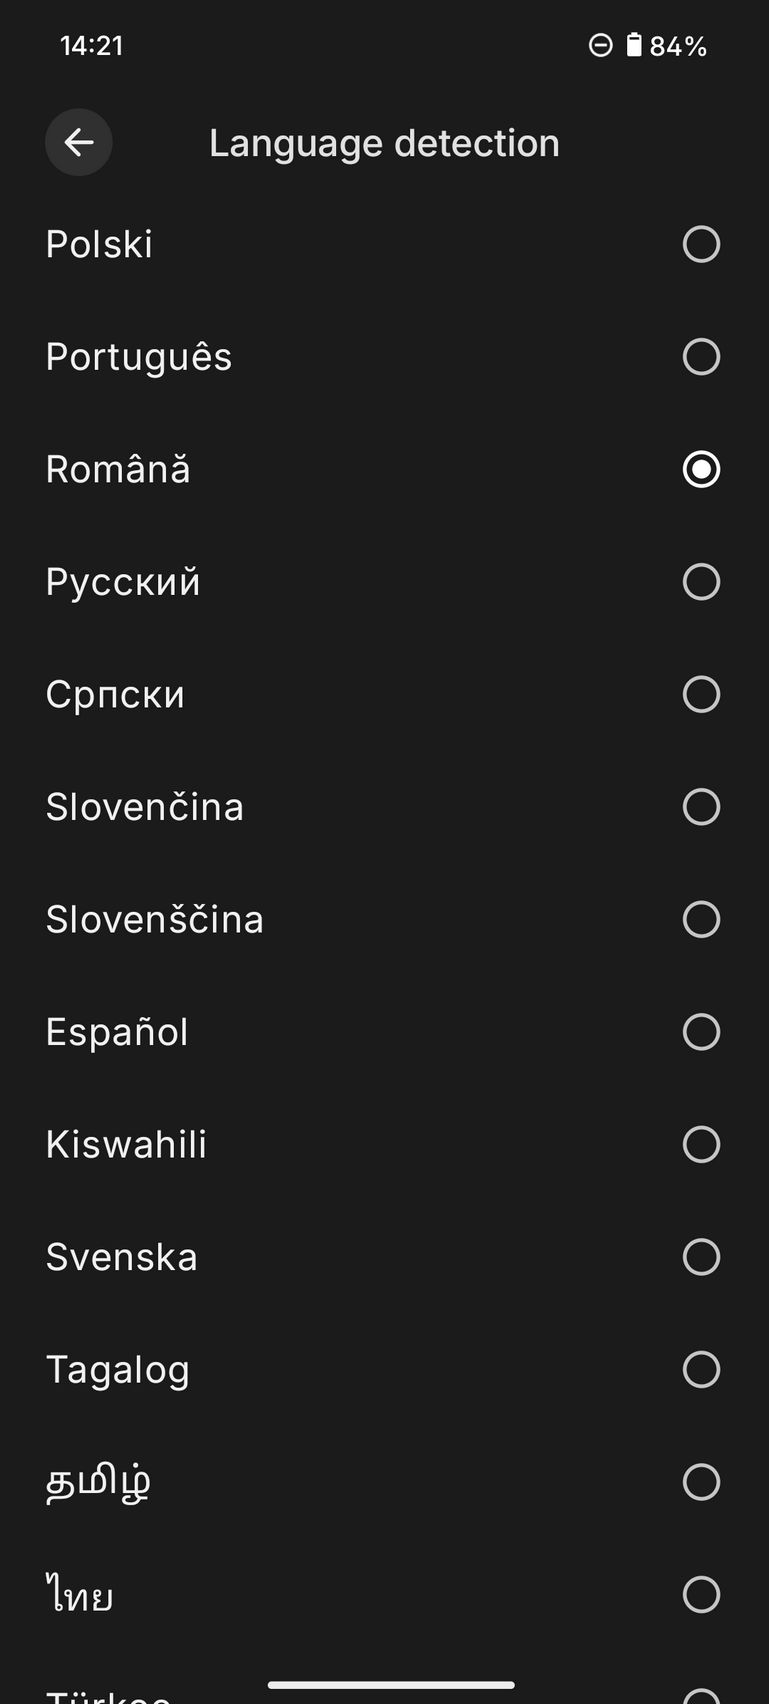Select the Português radio button
Screen dimensions: 769x1704
[x=701, y=357]
